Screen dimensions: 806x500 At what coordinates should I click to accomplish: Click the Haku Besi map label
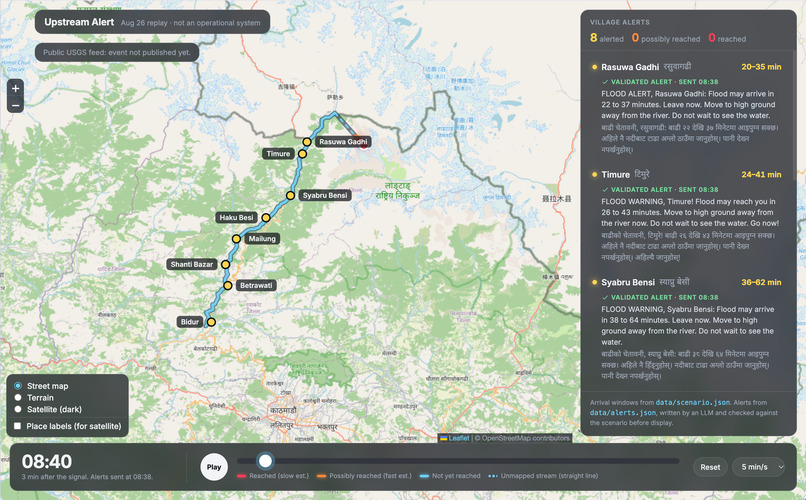click(236, 218)
